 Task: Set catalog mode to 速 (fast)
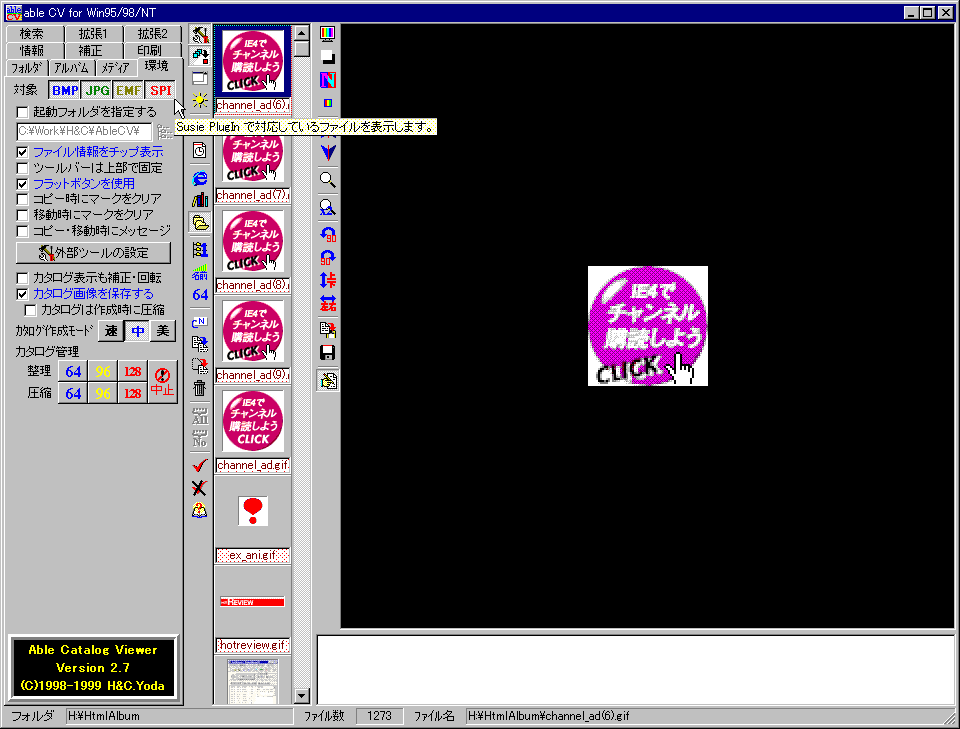pos(111,331)
